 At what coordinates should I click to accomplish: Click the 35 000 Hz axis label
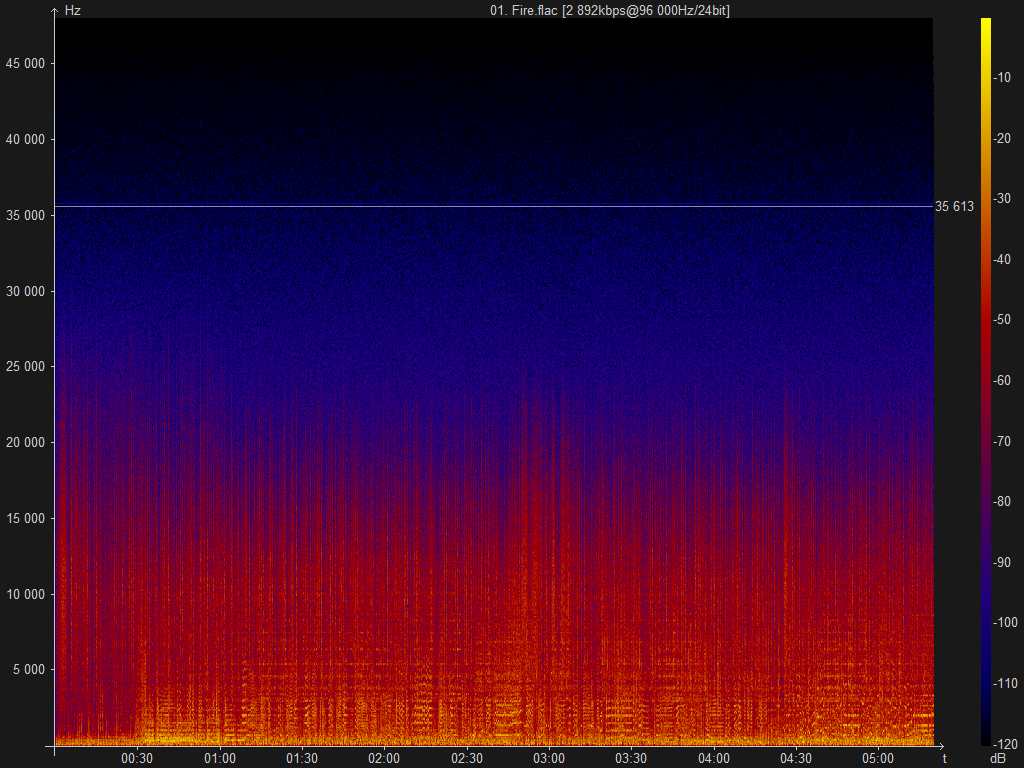click(25, 215)
